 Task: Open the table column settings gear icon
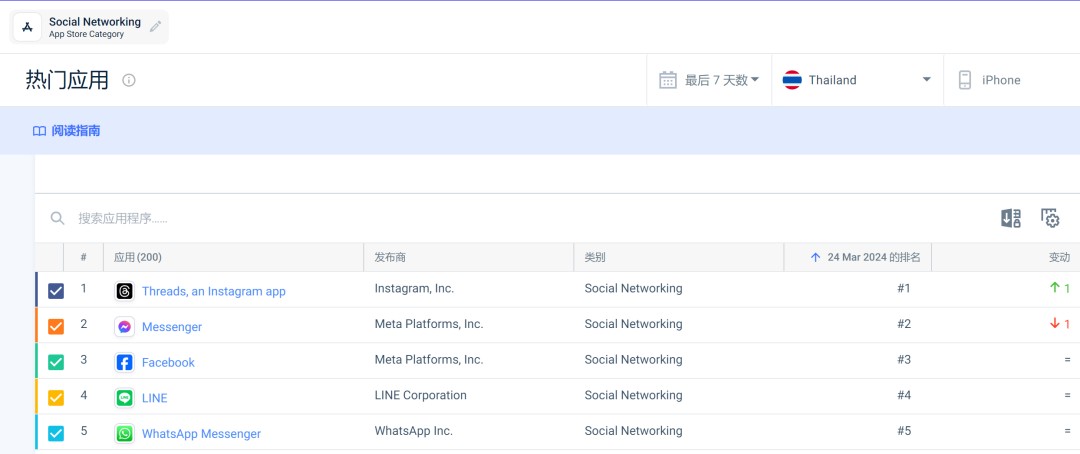coord(1050,218)
